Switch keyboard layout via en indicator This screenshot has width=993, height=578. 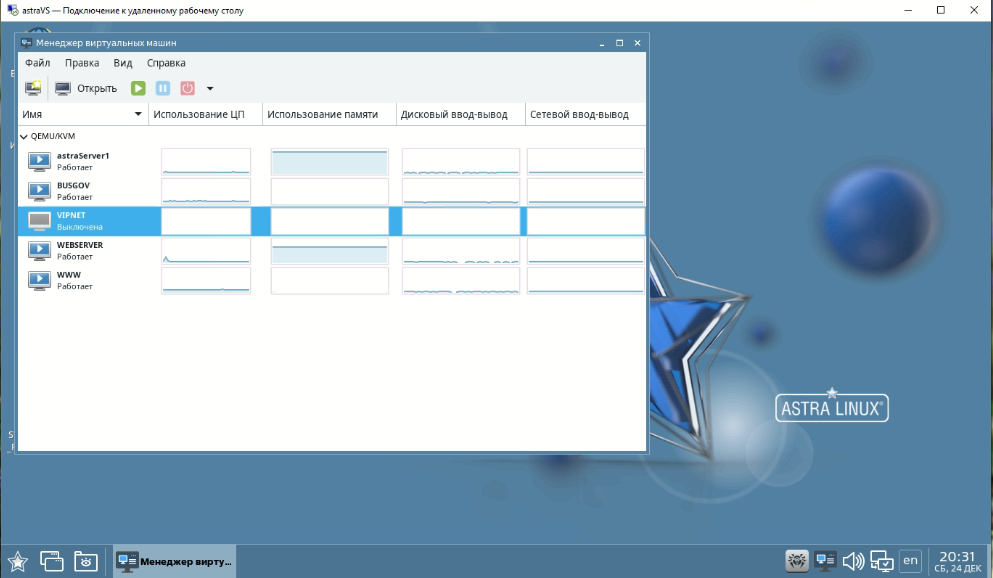pos(912,561)
